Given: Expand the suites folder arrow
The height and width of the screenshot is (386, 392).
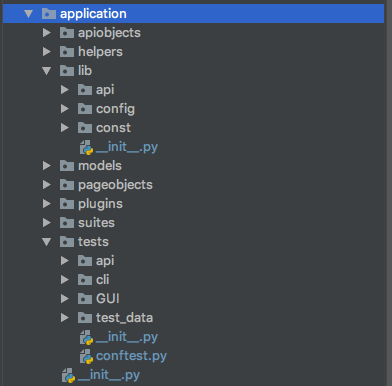Looking at the screenshot, I should [x=47, y=223].
